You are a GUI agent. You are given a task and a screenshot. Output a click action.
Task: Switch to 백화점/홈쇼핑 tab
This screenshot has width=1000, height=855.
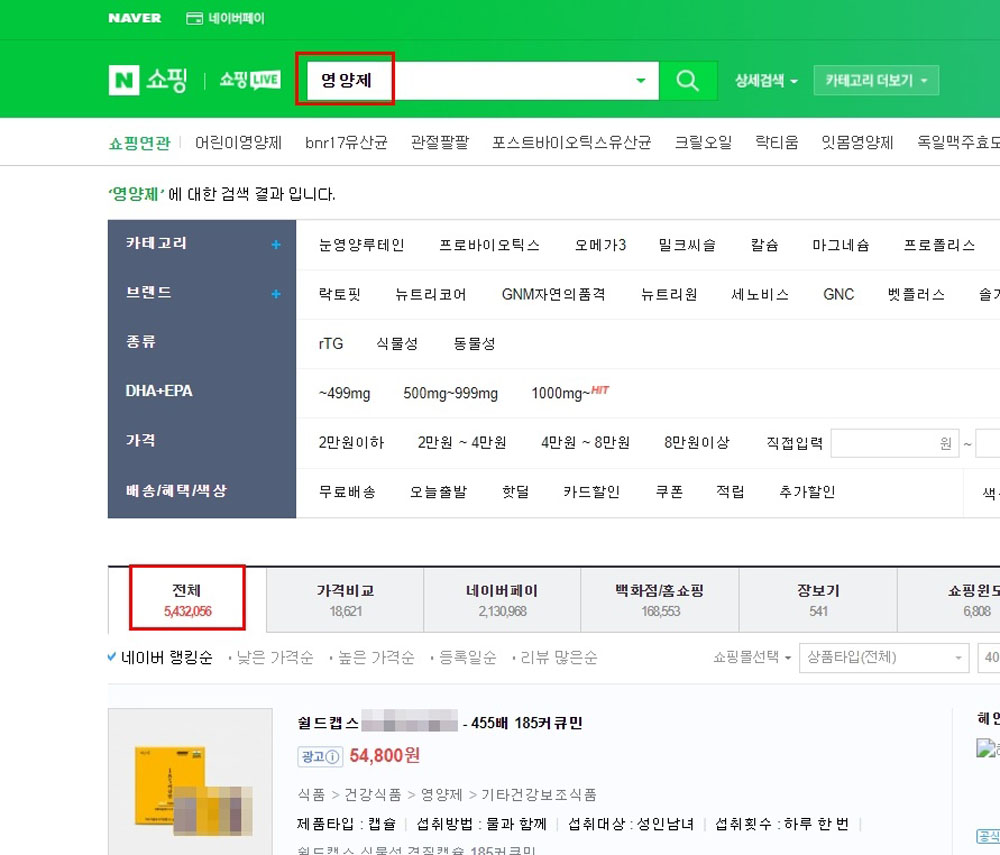(x=660, y=599)
